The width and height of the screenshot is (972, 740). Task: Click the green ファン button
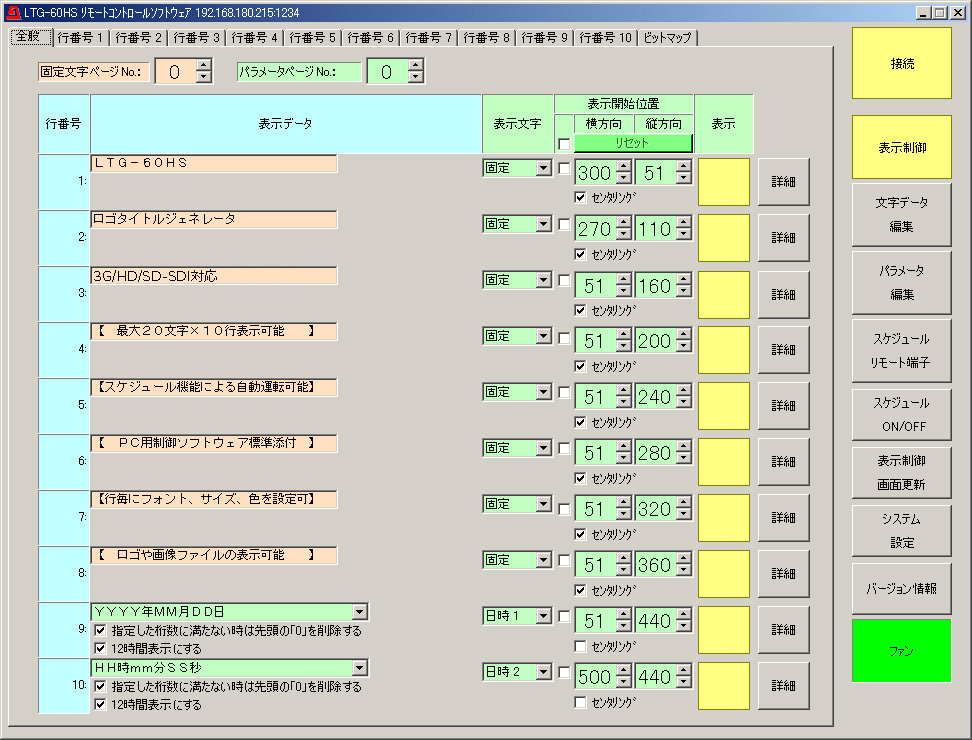point(900,651)
